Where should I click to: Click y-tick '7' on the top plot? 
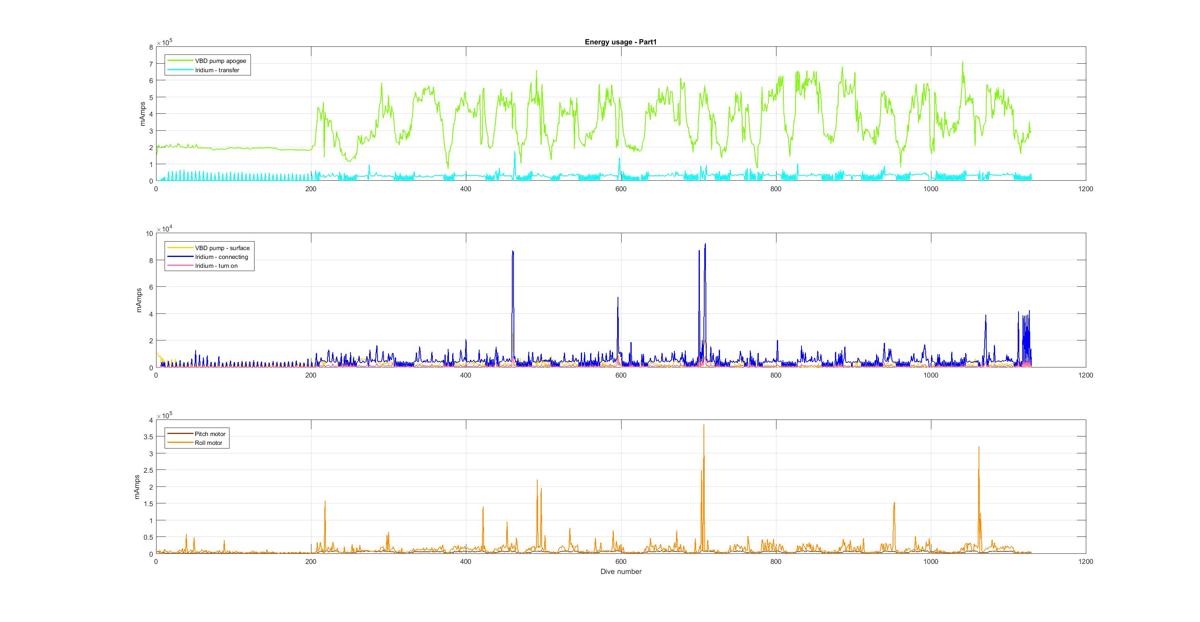[151, 64]
